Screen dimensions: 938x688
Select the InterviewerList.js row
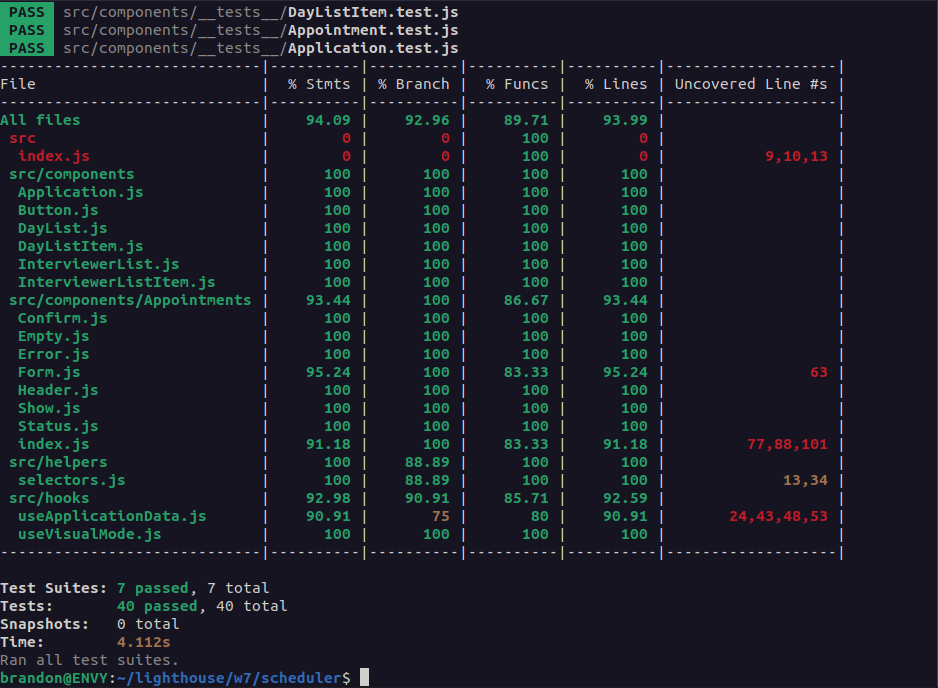click(99, 264)
